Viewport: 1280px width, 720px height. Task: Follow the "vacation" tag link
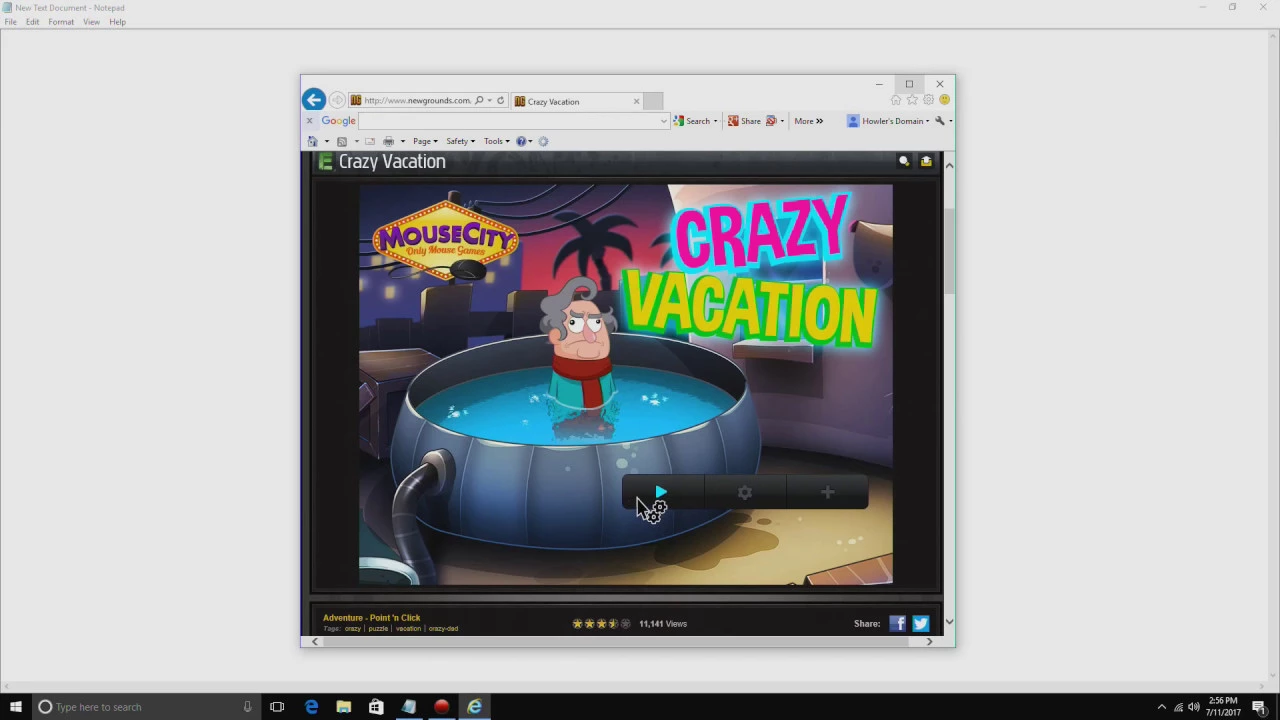coord(408,629)
